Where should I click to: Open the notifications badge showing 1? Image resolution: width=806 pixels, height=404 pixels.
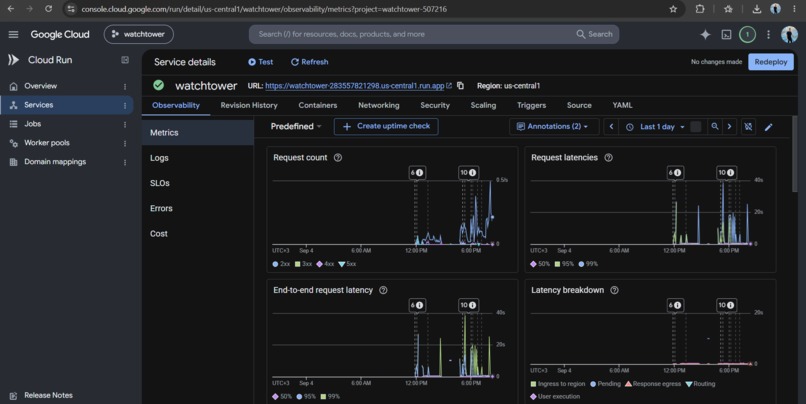pyautogui.click(x=747, y=34)
